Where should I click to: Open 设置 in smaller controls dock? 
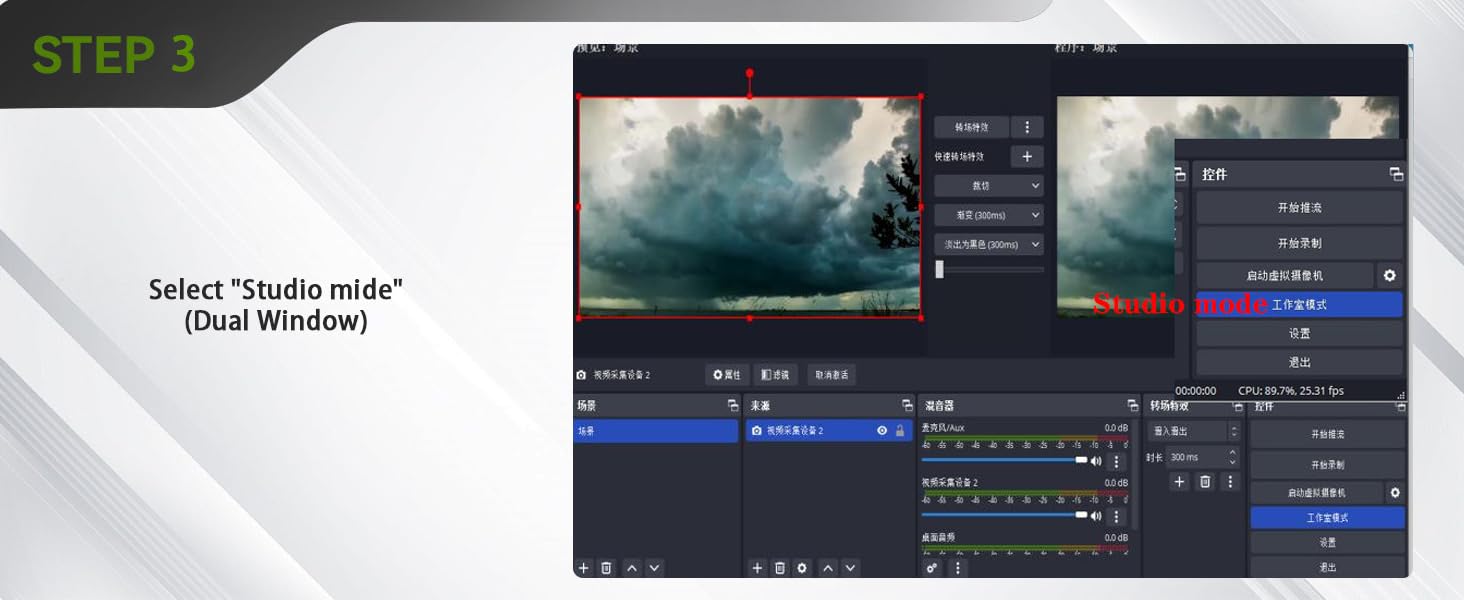click(x=1327, y=542)
